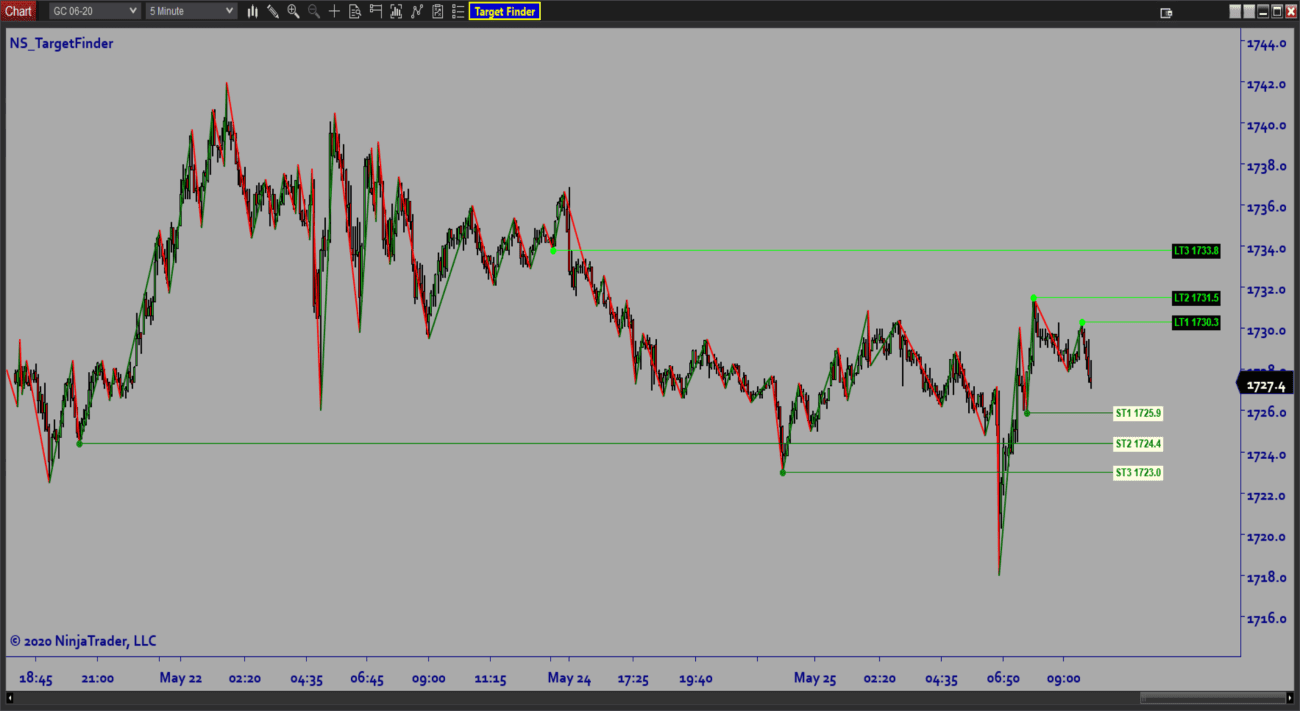Click the window linking icon in title bar

1166,12
